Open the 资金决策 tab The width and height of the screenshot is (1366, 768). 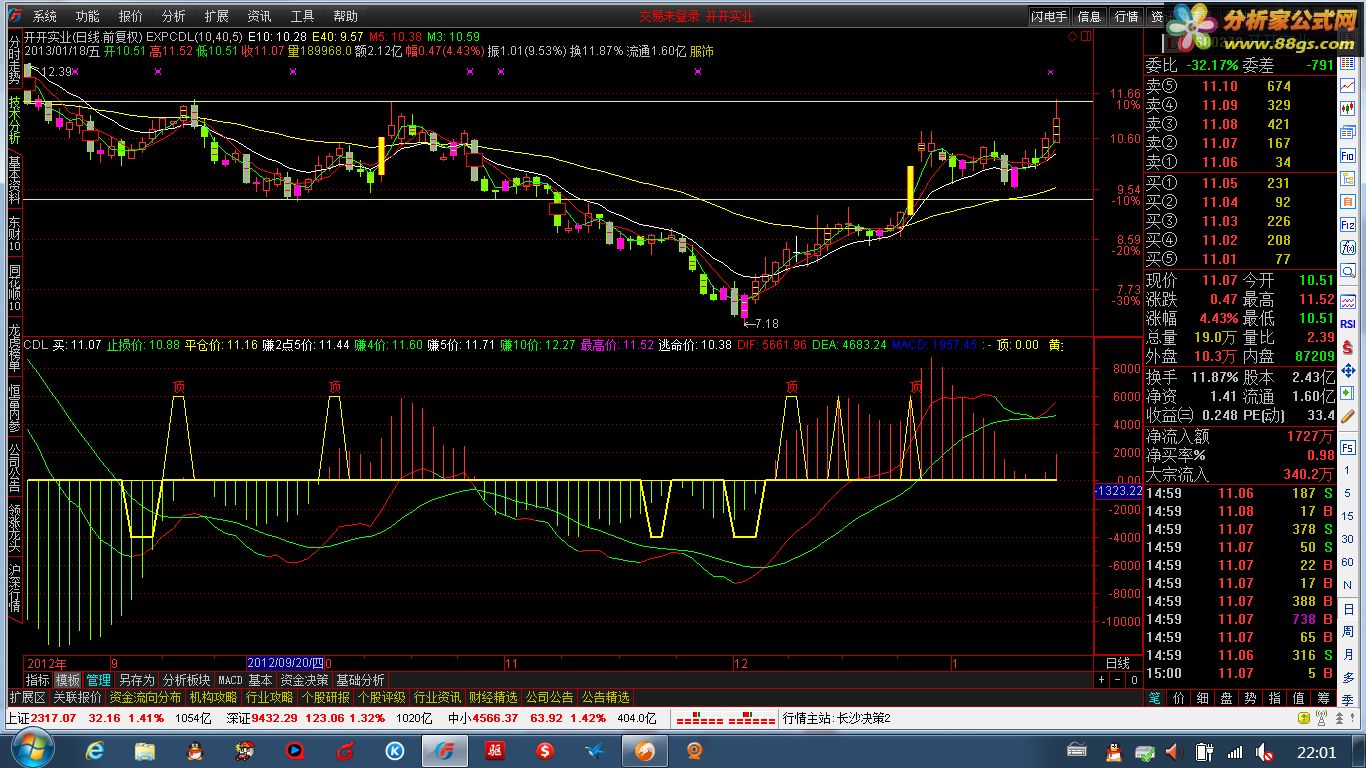click(x=303, y=680)
